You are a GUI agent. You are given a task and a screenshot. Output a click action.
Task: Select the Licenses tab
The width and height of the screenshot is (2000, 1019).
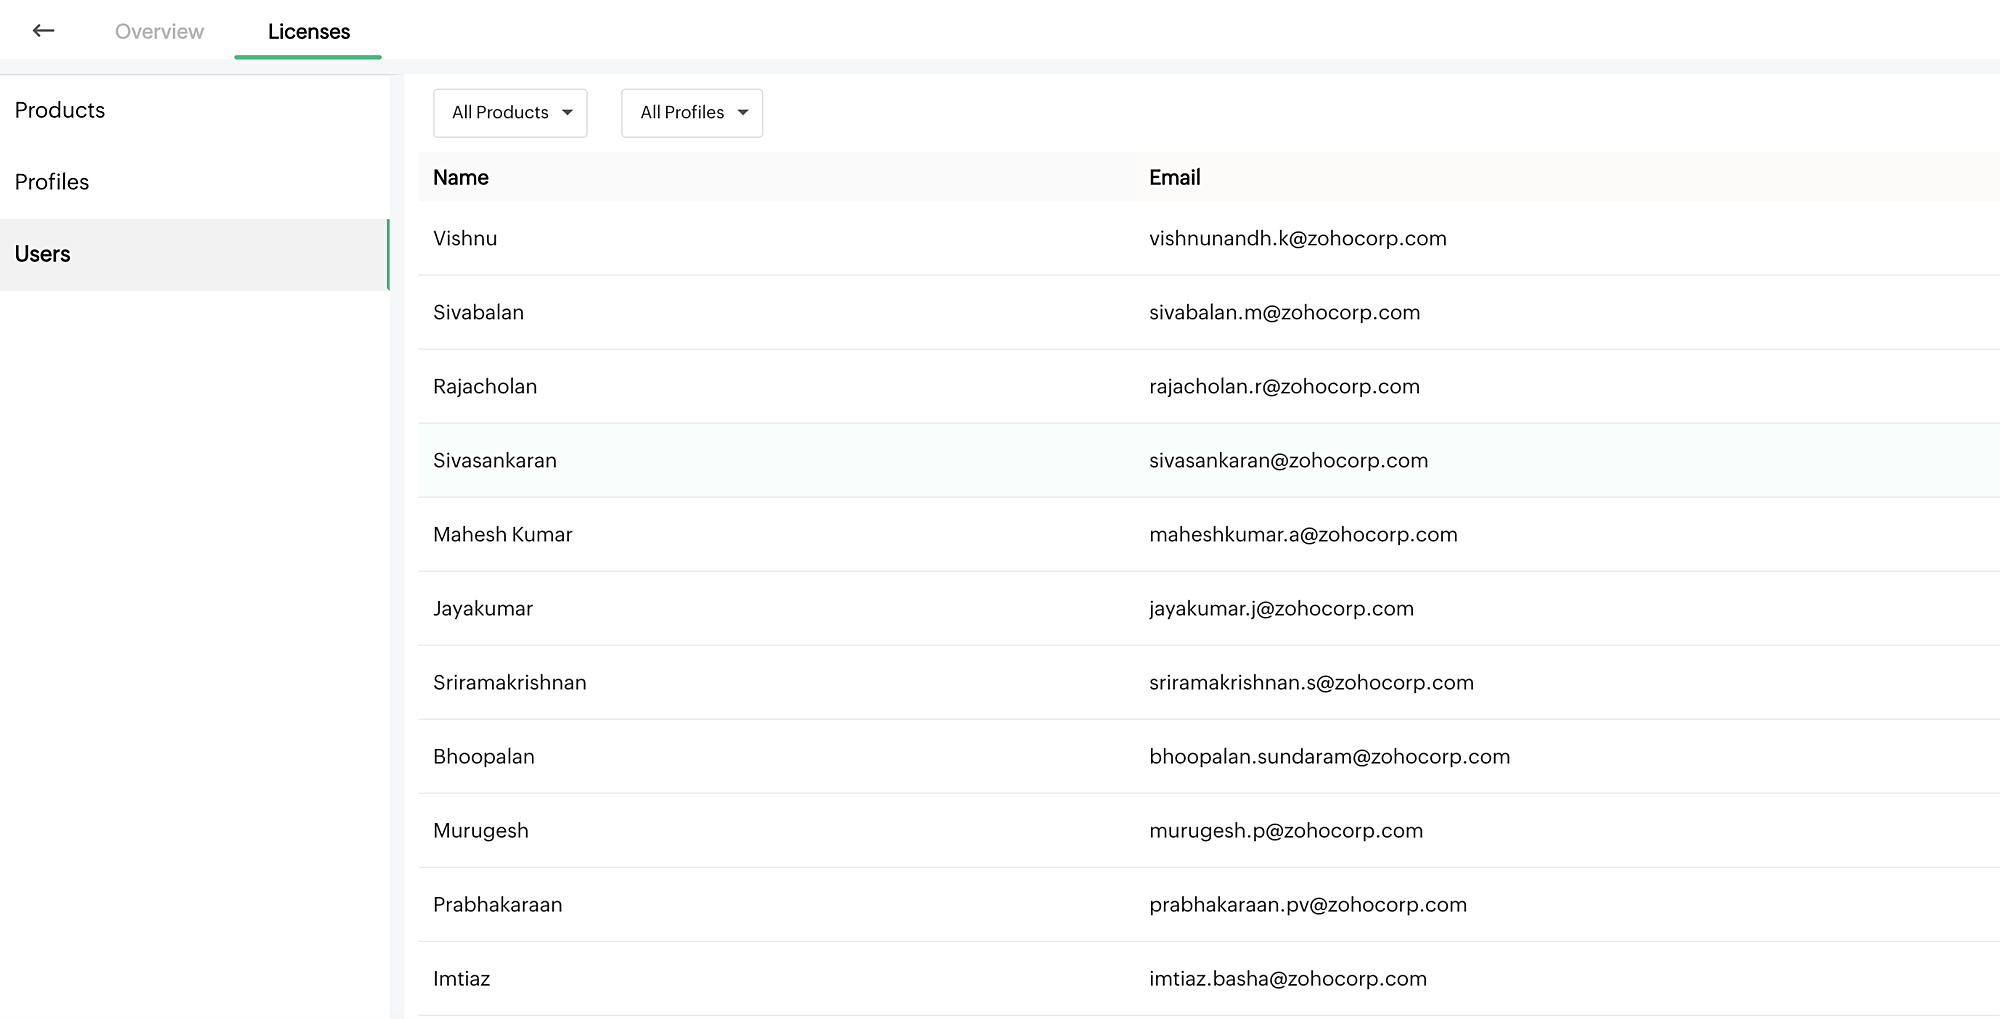(308, 31)
